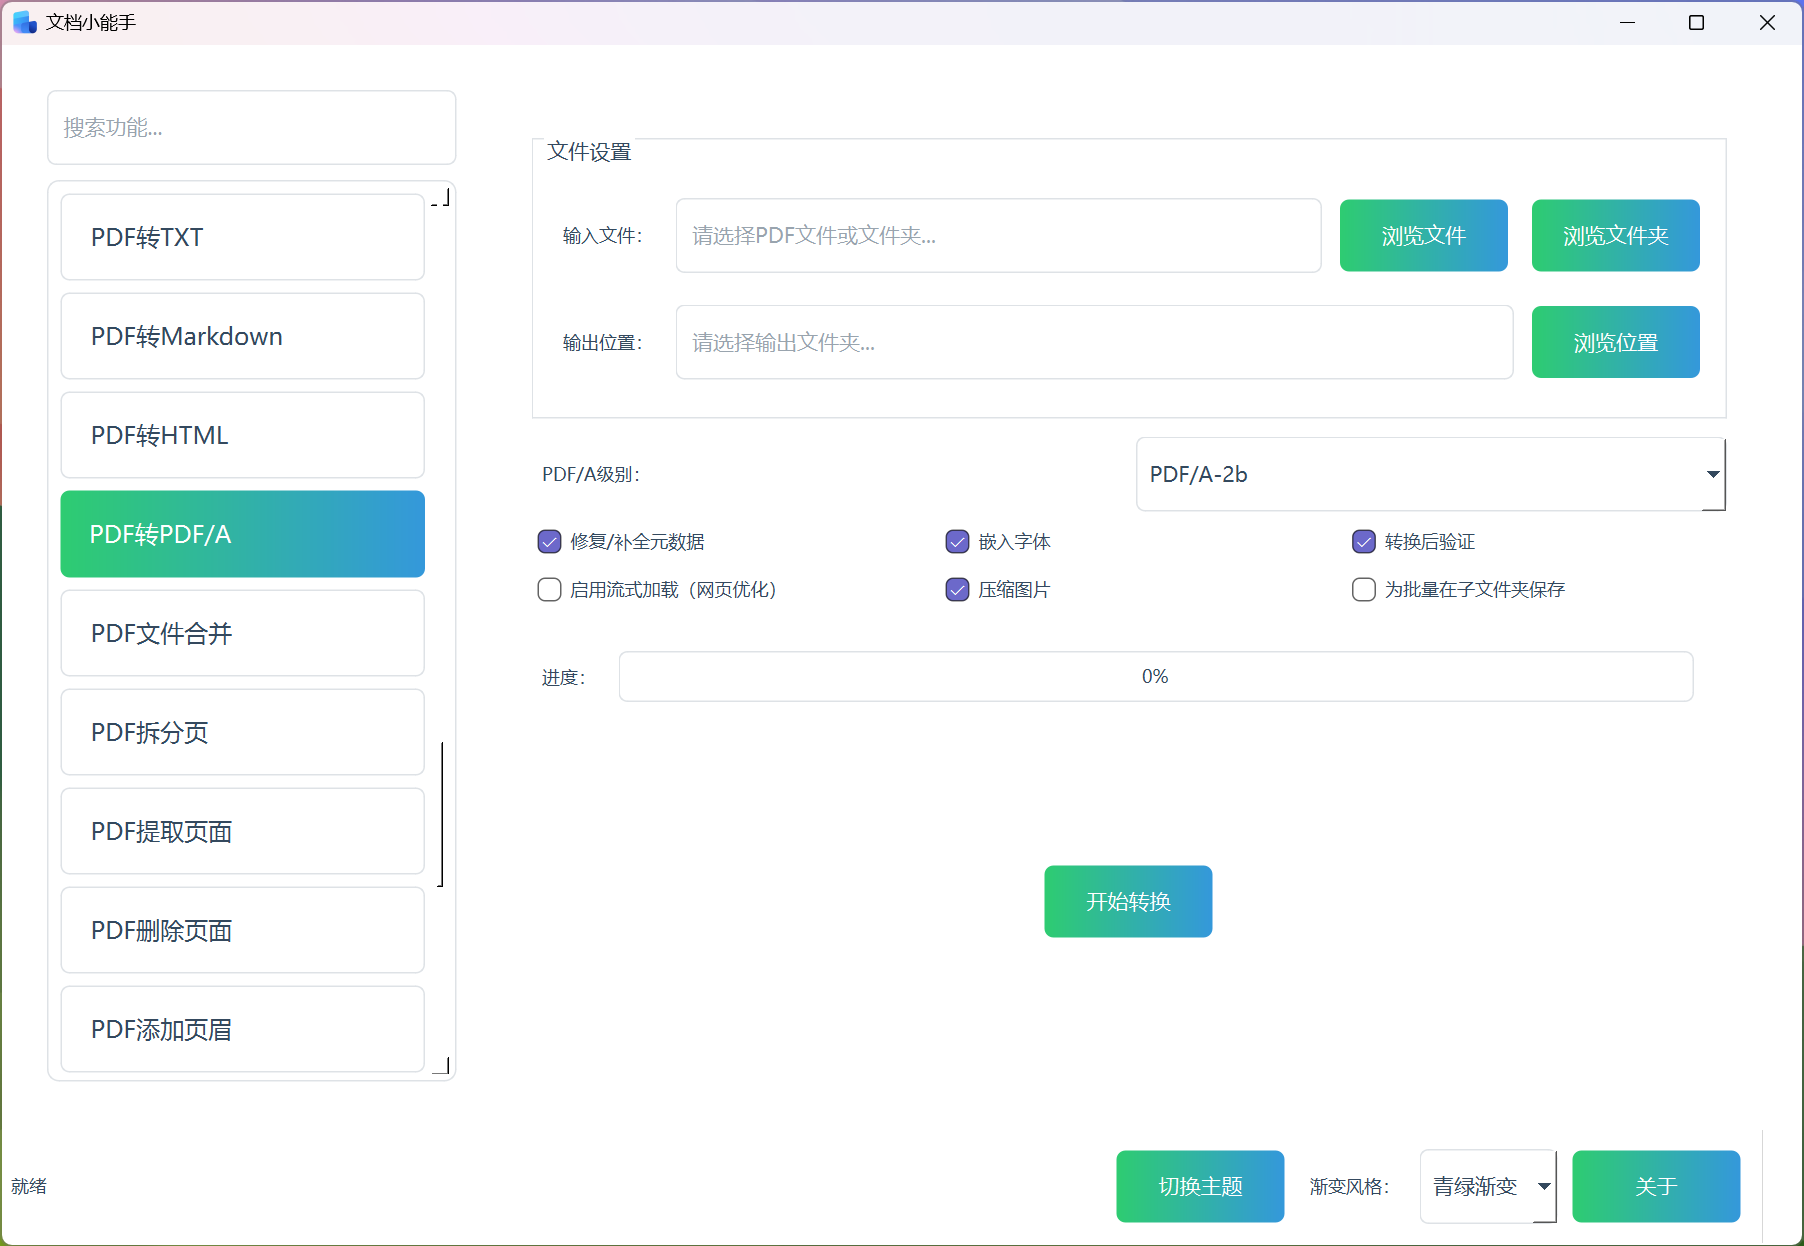This screenshot has height=1246, width=1804.
Task: Click the 浏览文件 button
Action: click(1423, 236)
